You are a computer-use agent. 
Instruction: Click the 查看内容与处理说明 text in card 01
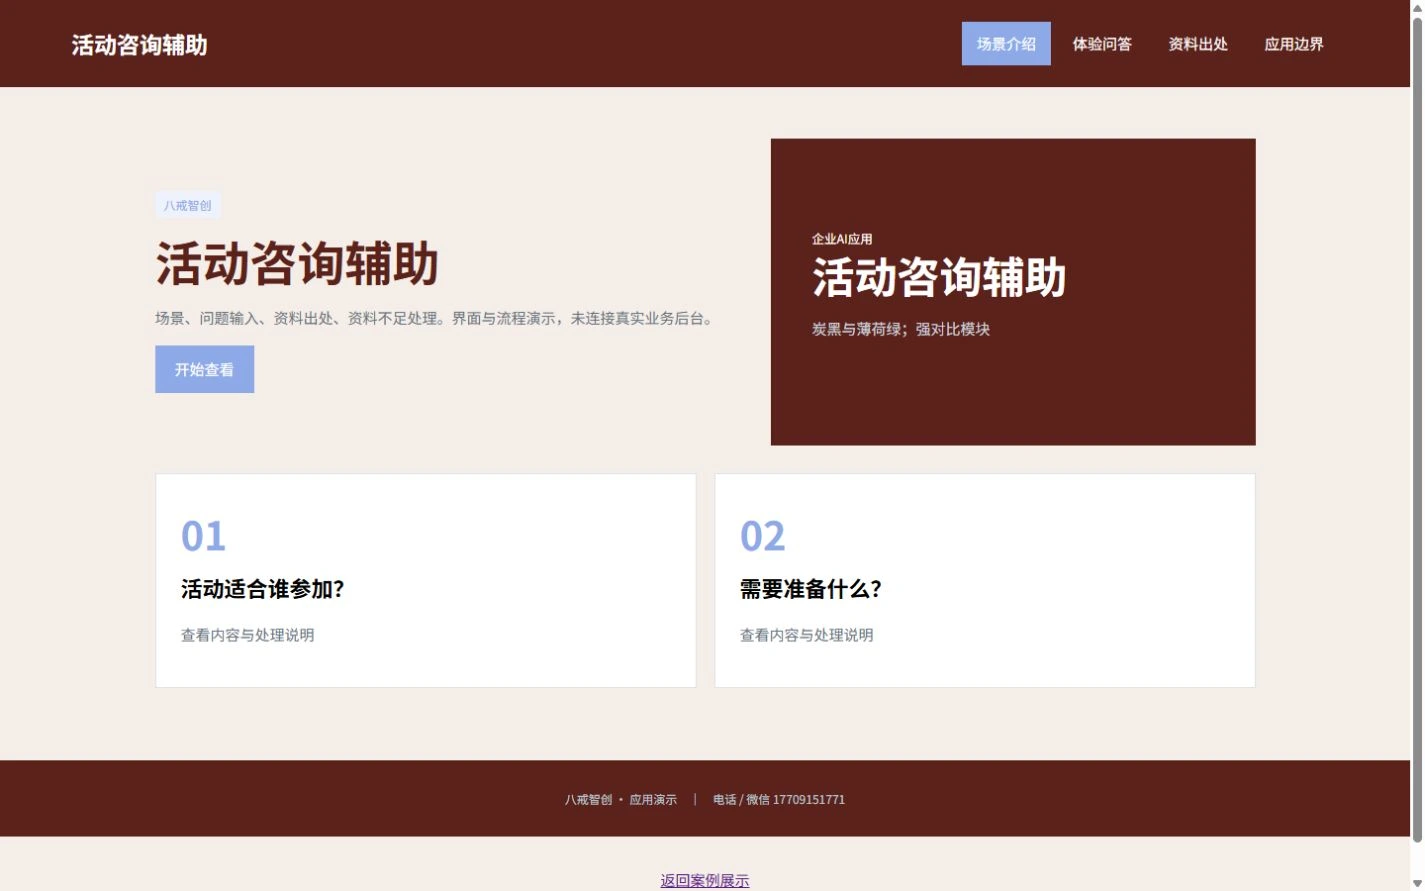(248, 635)
